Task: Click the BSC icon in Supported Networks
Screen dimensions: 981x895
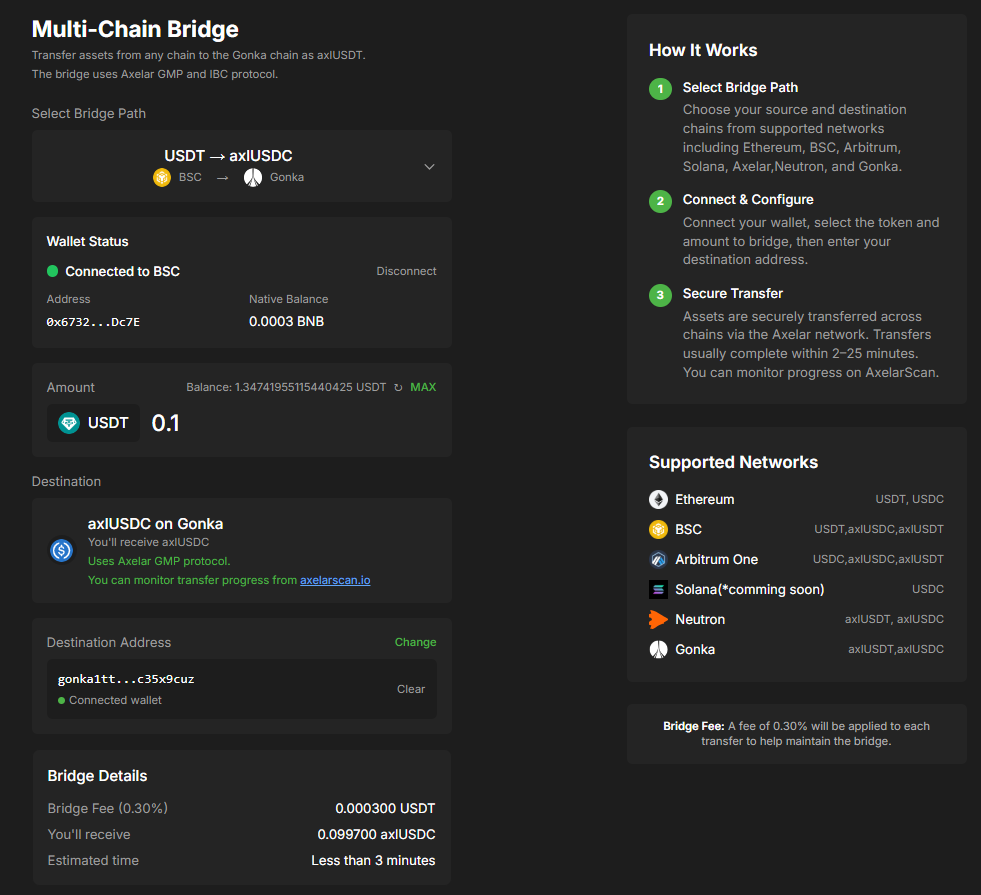Action: click(658, 529)
